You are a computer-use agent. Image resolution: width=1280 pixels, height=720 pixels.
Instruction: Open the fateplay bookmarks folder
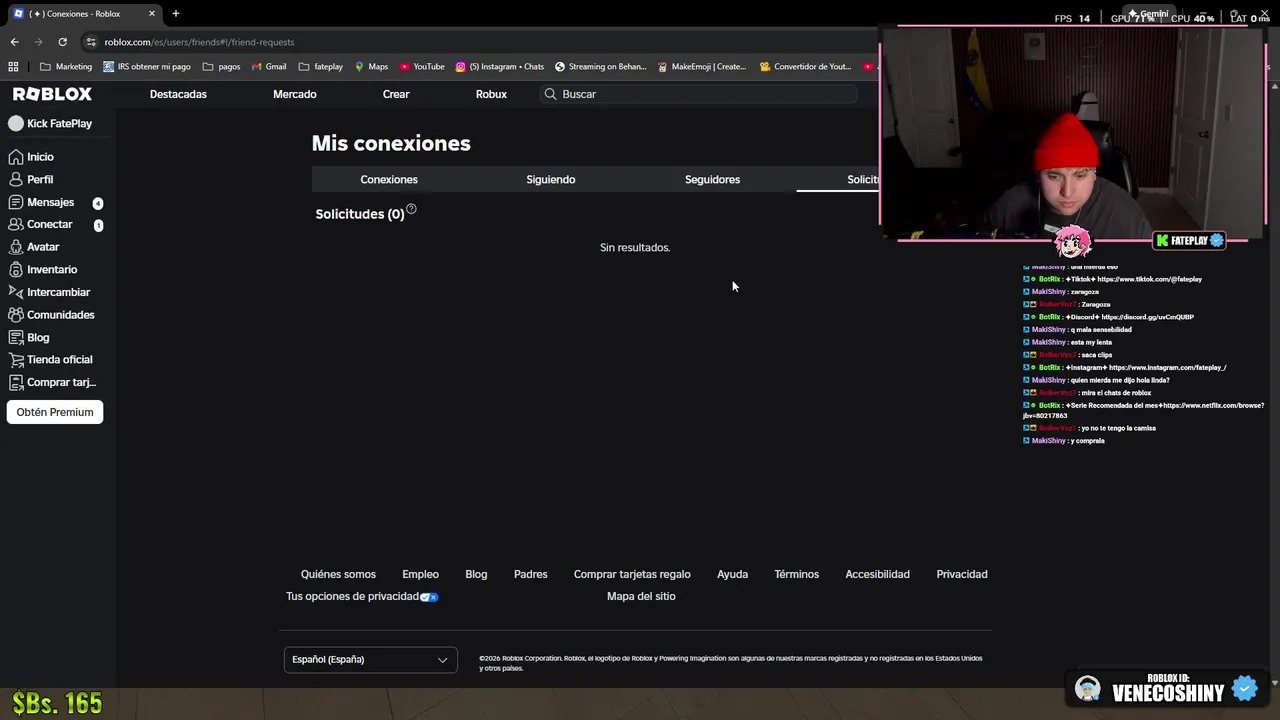[x=321, y=67]
